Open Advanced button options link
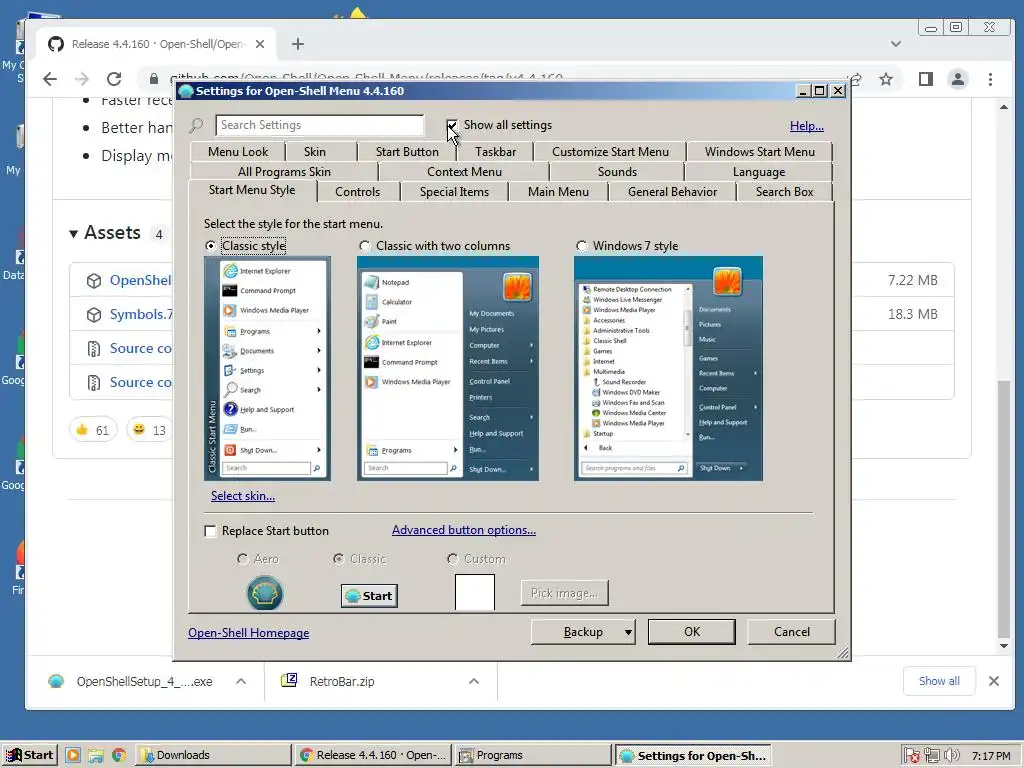Viewport: 1024px width, 768px height. tap(464, 530)
